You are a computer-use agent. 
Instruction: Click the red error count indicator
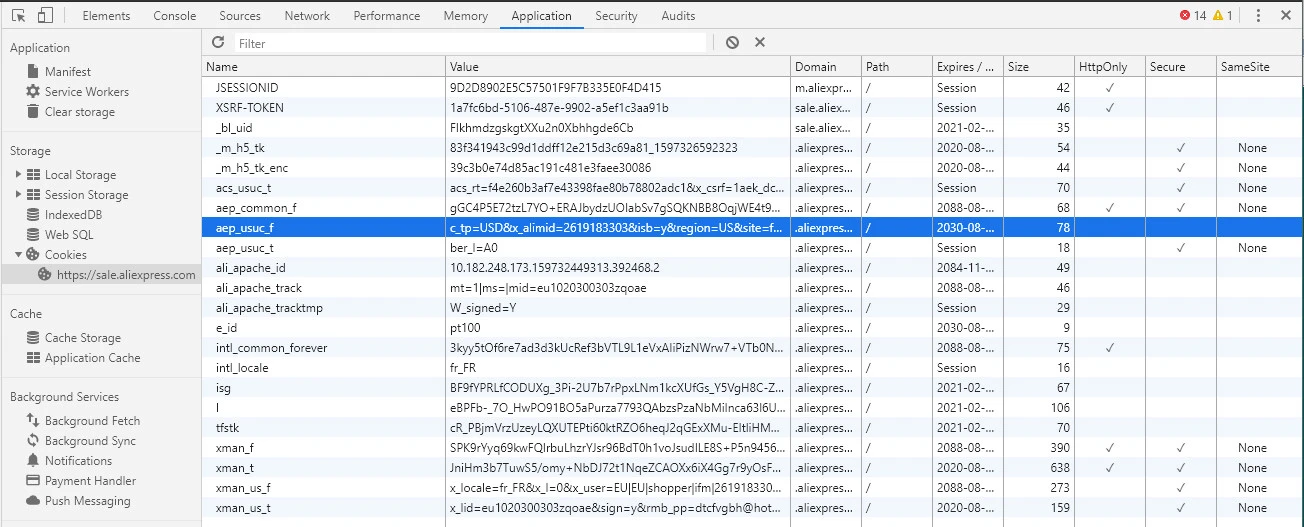[x=1193, y=16]
